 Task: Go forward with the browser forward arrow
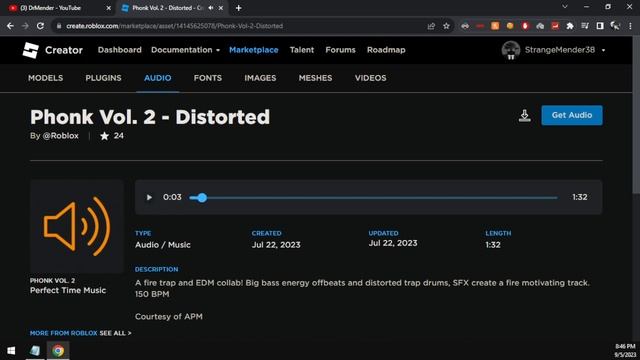tap(25, 26)
